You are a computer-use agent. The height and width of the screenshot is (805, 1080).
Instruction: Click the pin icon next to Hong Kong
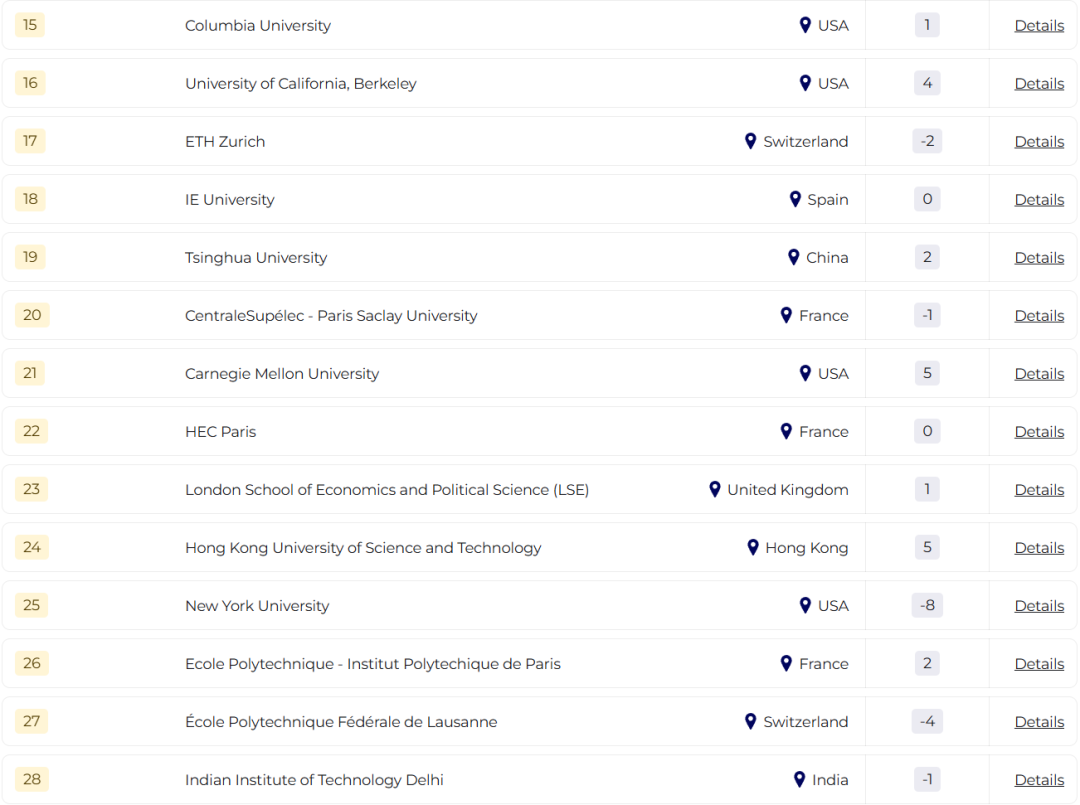pyautogui.click(x=753, y=547)
